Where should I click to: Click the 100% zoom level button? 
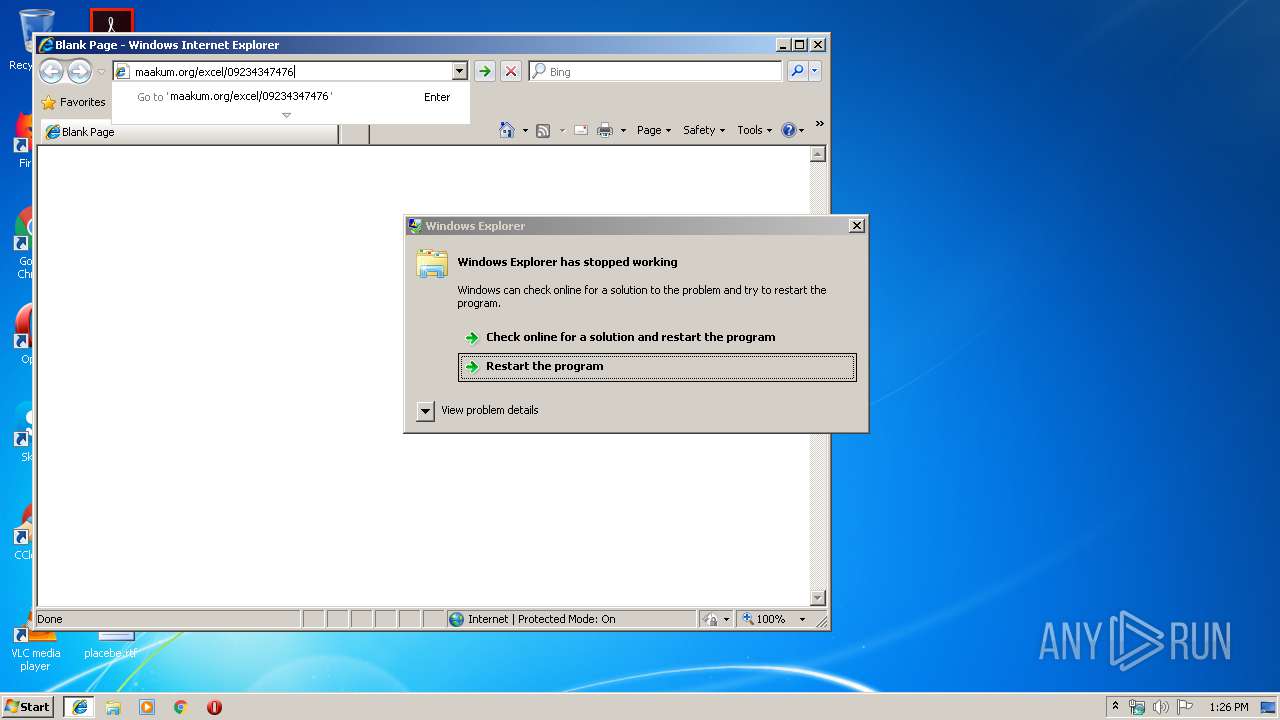coord(763,619)
